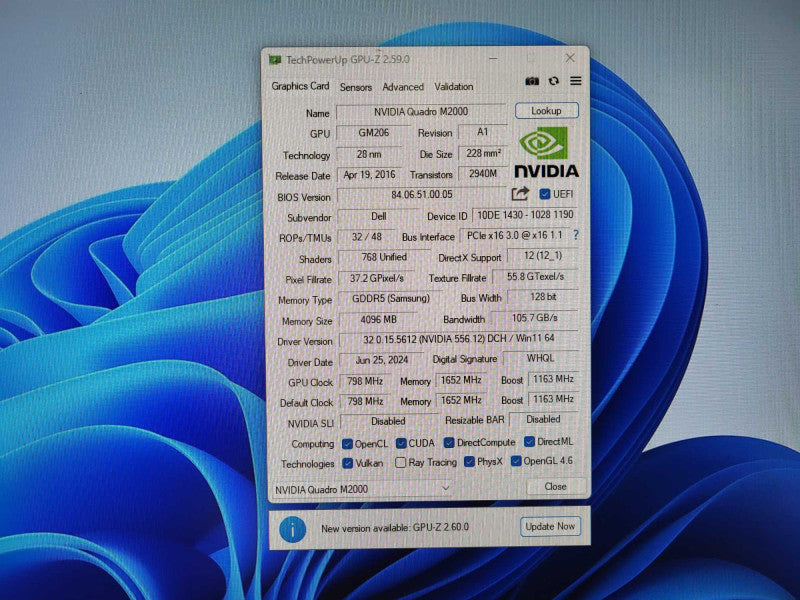800x600 pixels.
Task: Click the NVIDIA SLI value Disabled
Action: [x=388, y=421]
